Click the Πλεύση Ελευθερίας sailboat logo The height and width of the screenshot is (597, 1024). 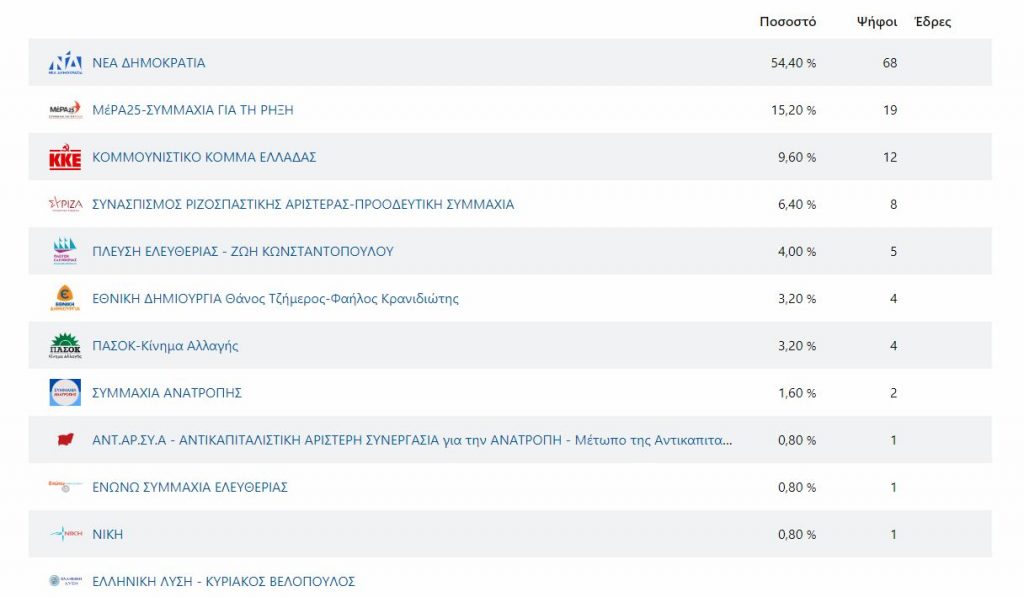click(x=65, y=251)
